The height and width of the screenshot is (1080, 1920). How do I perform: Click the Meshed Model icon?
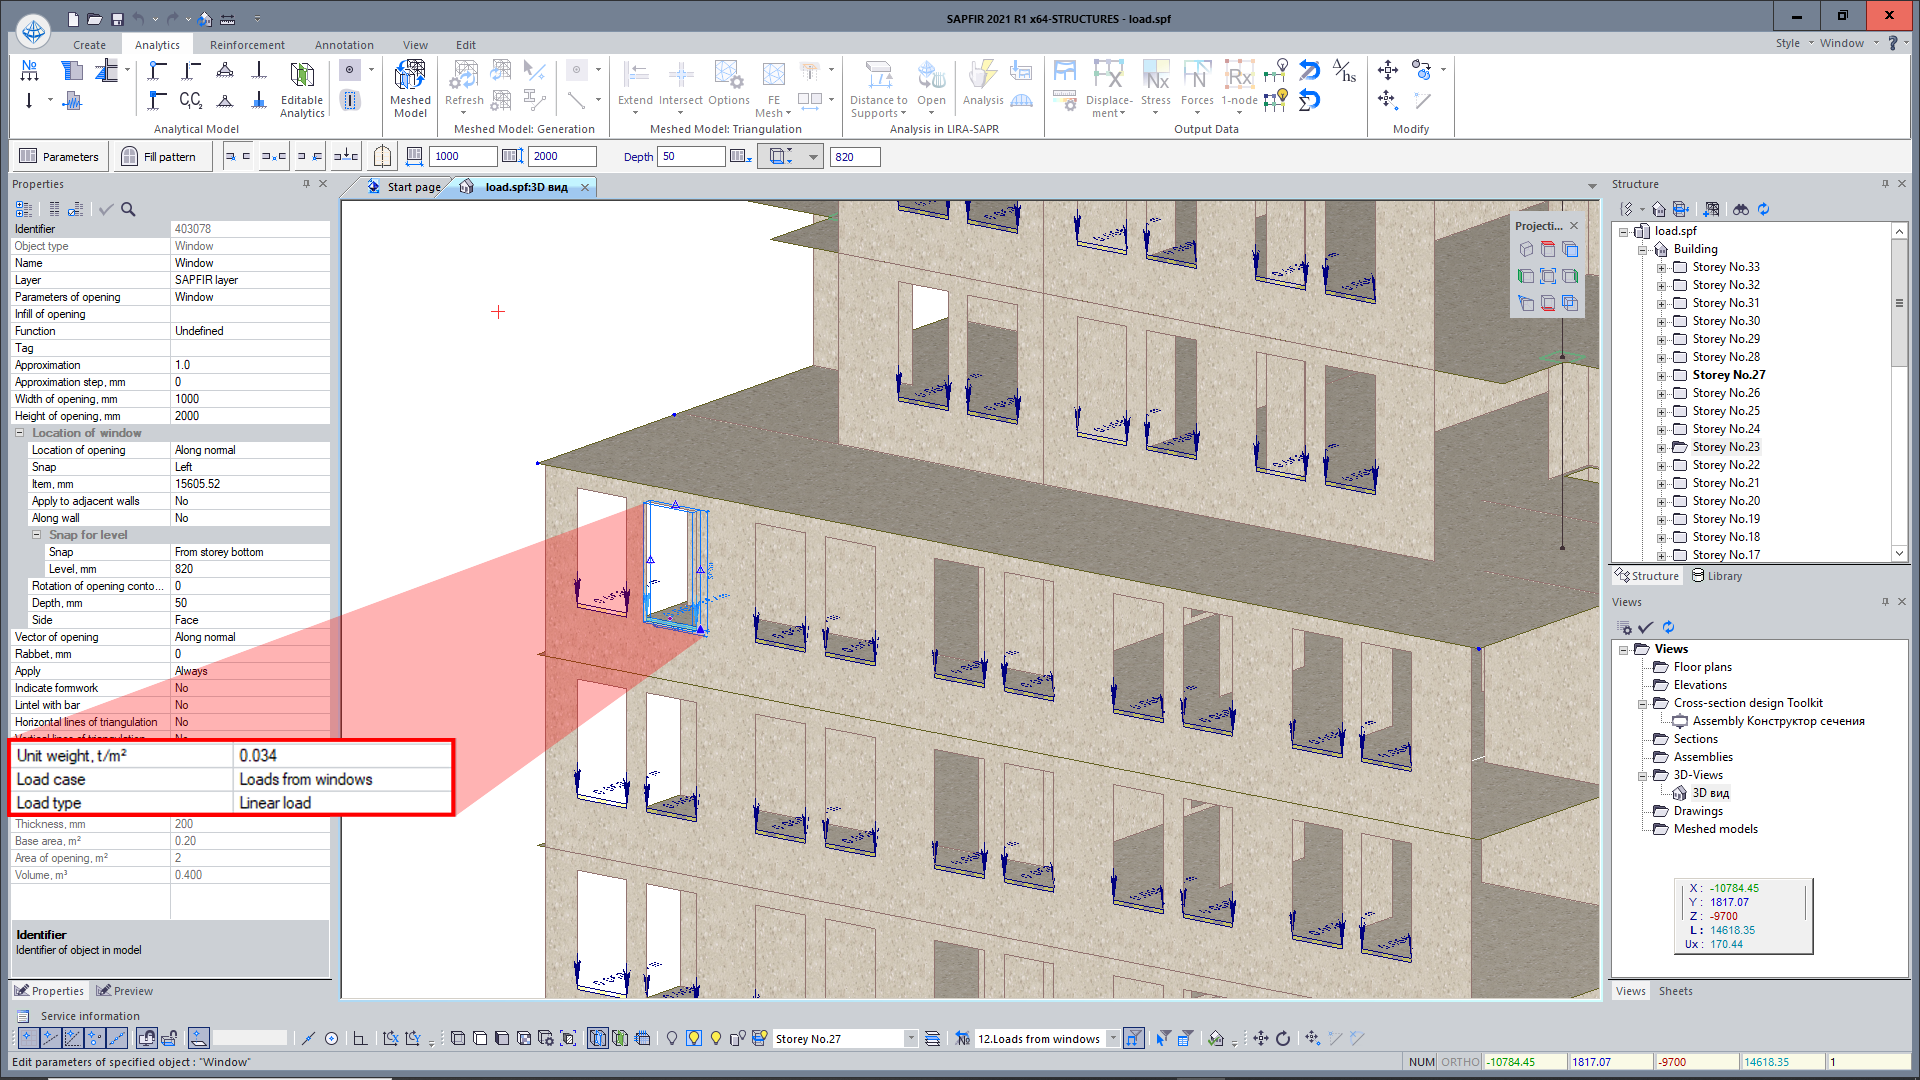410,77
